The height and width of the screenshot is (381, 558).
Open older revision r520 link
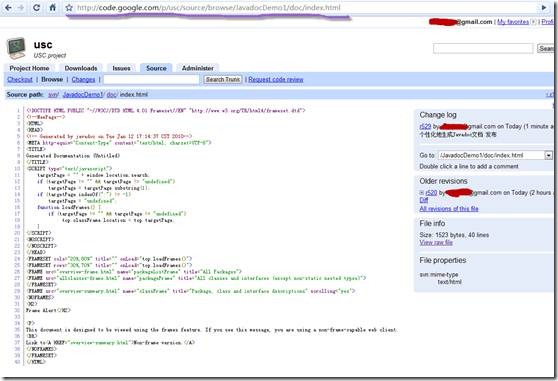(x=431, y=192)
